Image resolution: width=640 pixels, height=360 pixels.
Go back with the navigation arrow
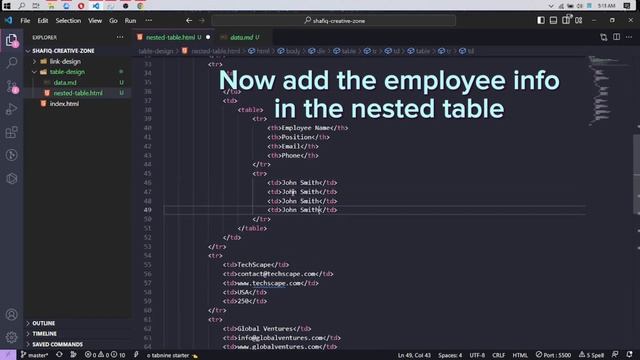(189, 20)
